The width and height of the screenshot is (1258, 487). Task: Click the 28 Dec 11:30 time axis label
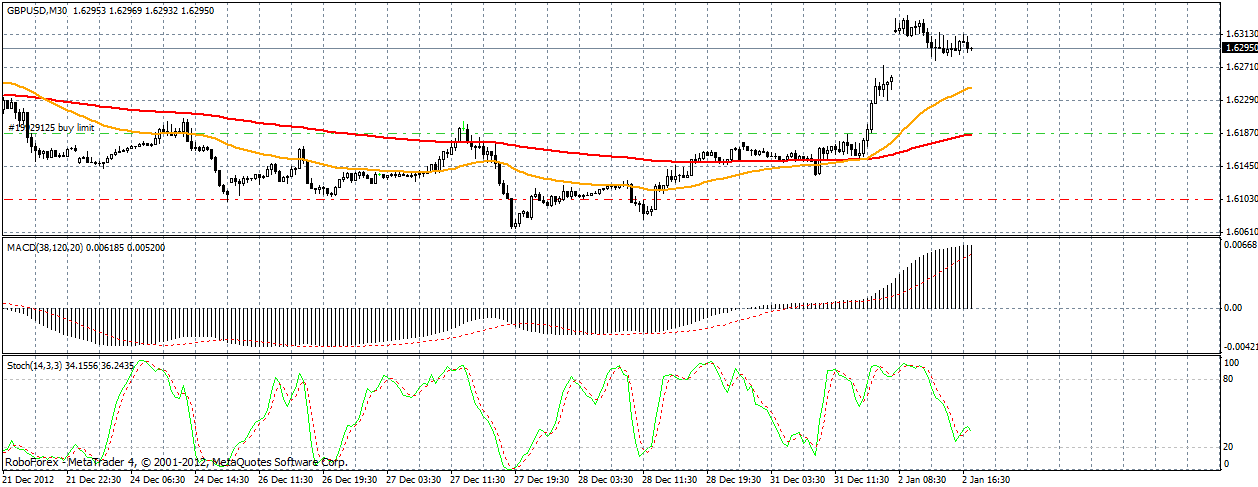pos(672,480)
